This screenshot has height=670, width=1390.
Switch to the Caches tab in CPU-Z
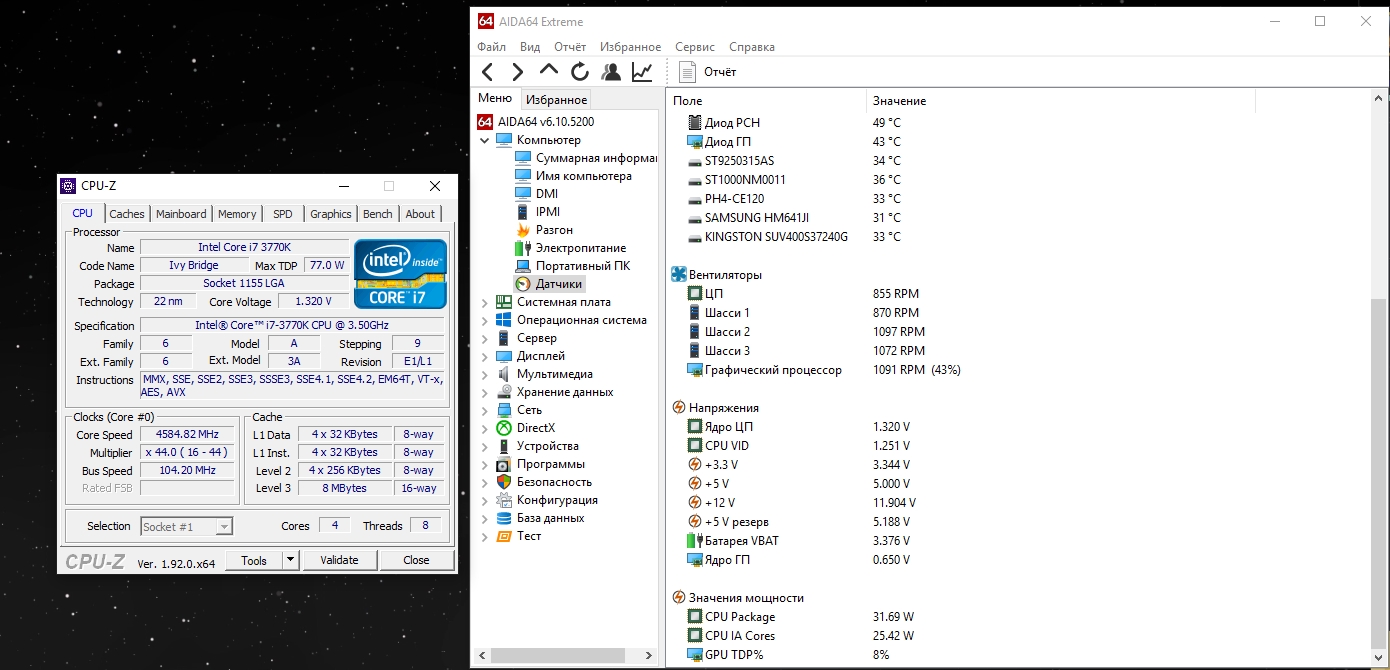127,214
